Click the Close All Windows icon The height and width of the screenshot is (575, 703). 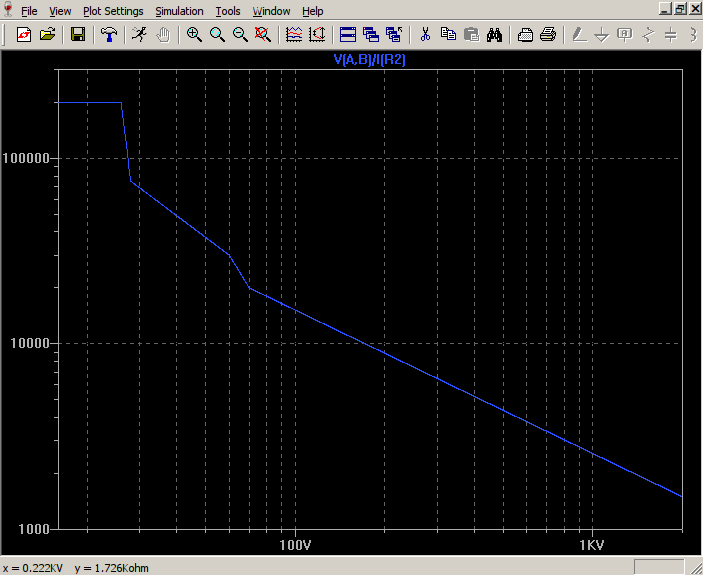click(395, 35)
